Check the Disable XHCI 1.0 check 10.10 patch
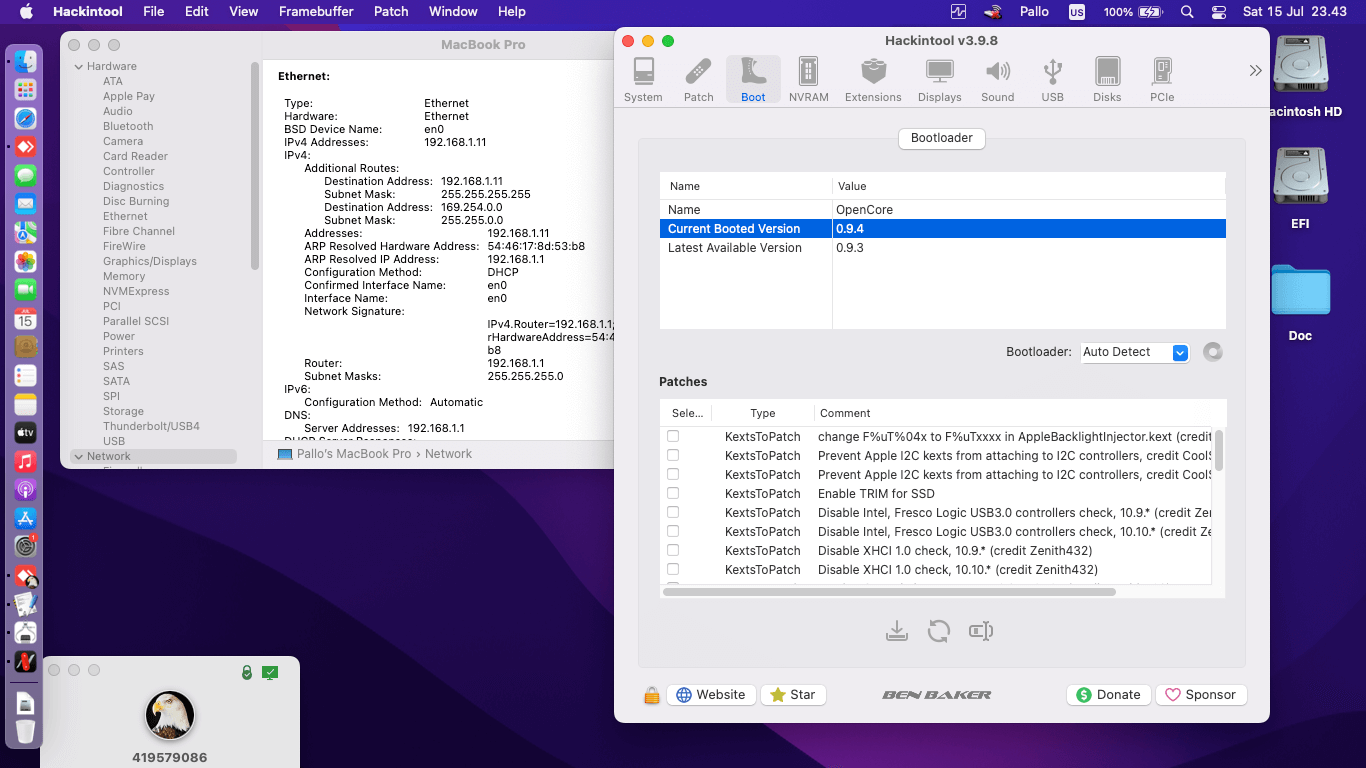The image size is (1366, 768). [x=673, y=569]
